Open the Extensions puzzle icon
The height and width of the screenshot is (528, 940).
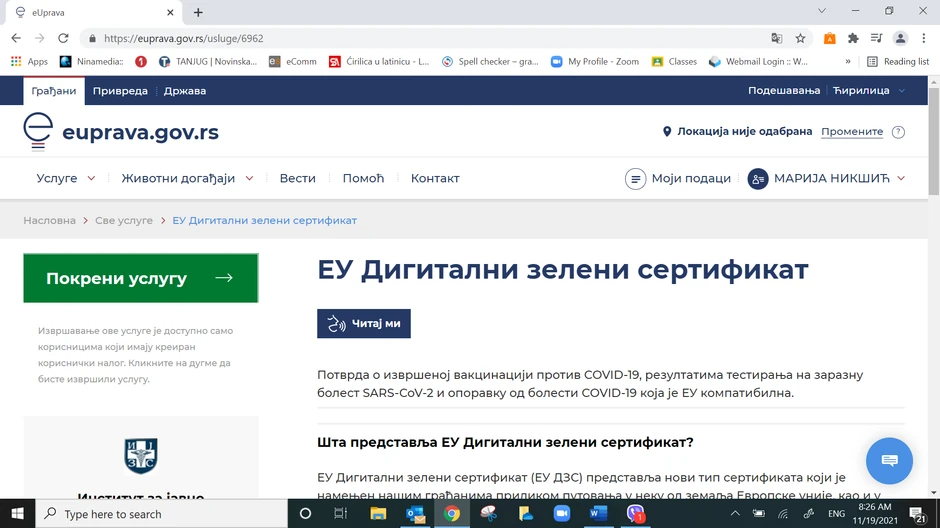pyautogui.click(x=853, y=38)
